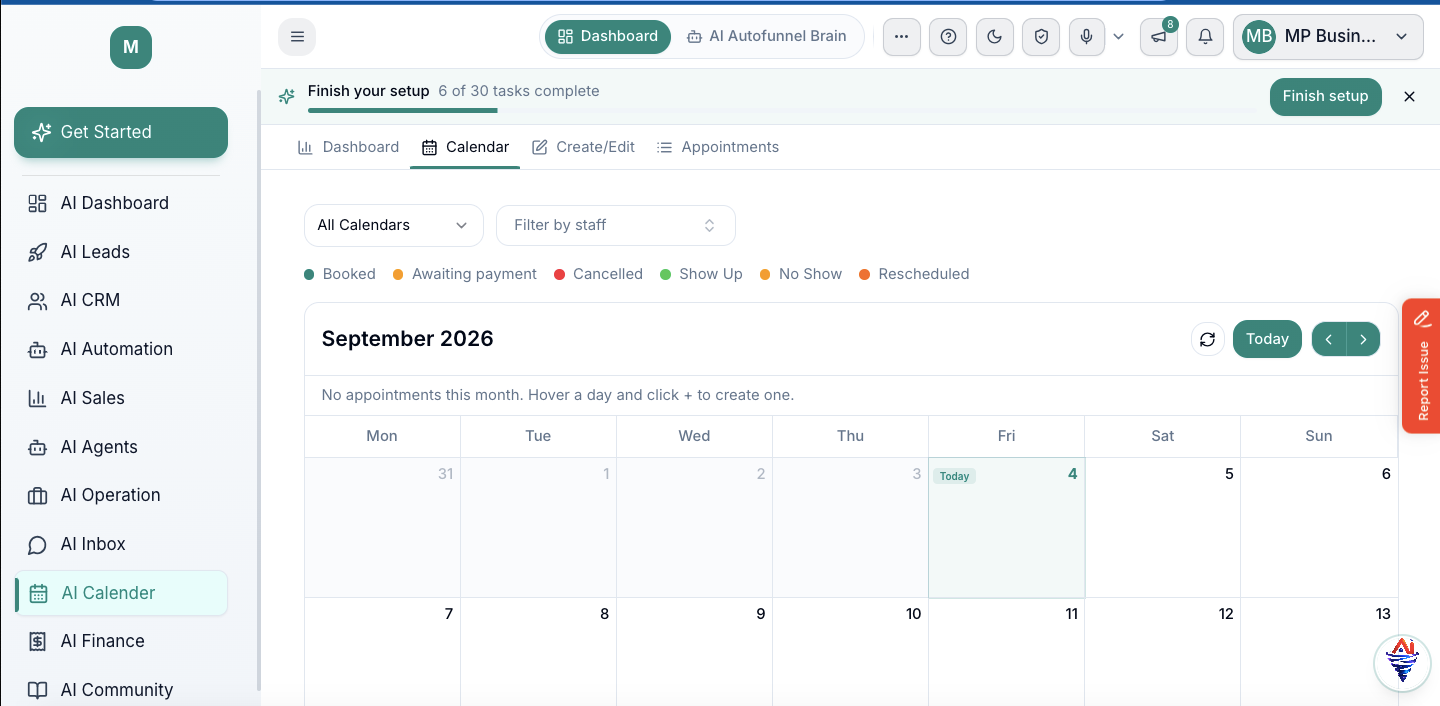
Task: Open AI CRM in sidebar
Action: [121, 300]
